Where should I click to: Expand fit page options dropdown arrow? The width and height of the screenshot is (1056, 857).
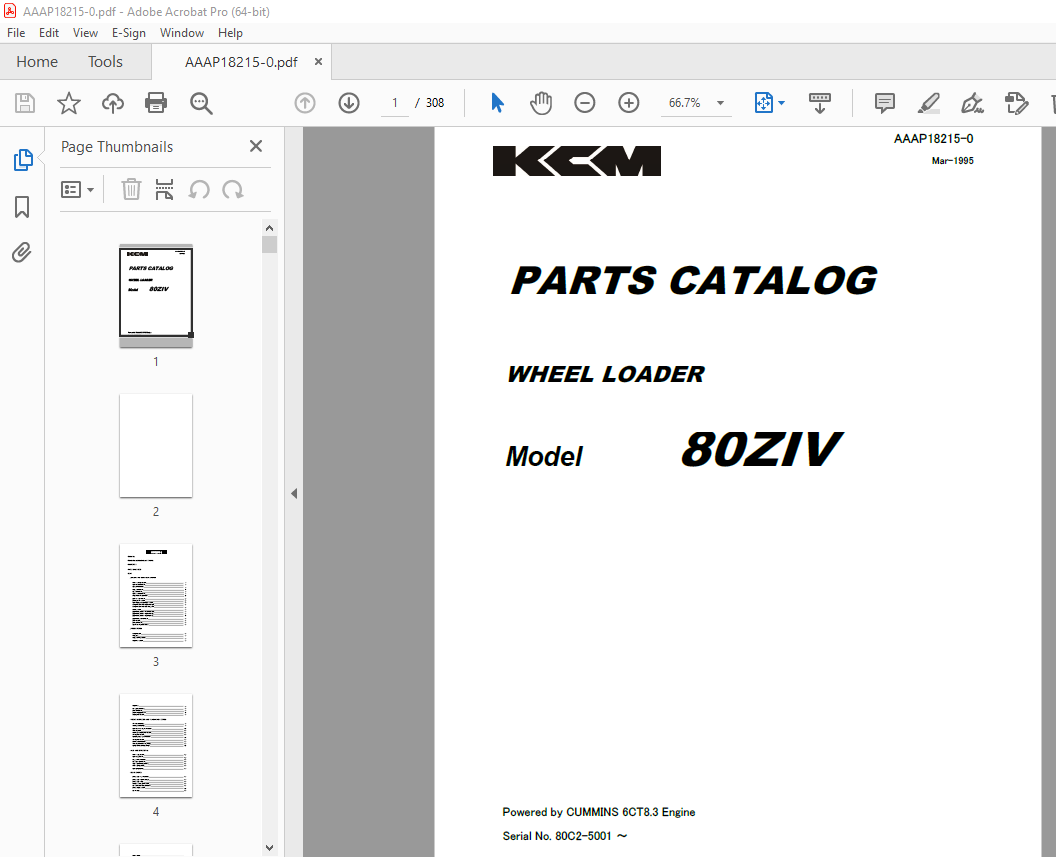point(781,103)
